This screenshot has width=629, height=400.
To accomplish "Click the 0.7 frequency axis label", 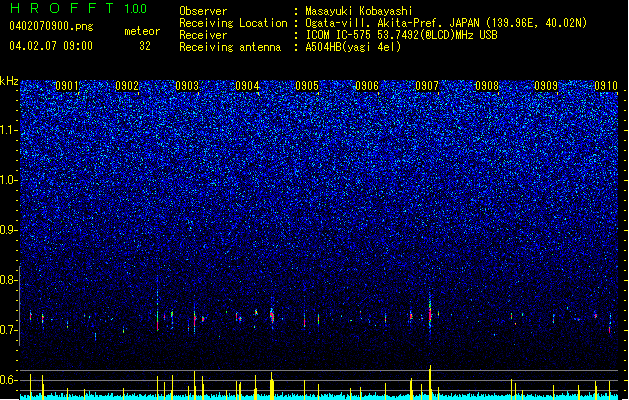I will click(x=9, y=330).
